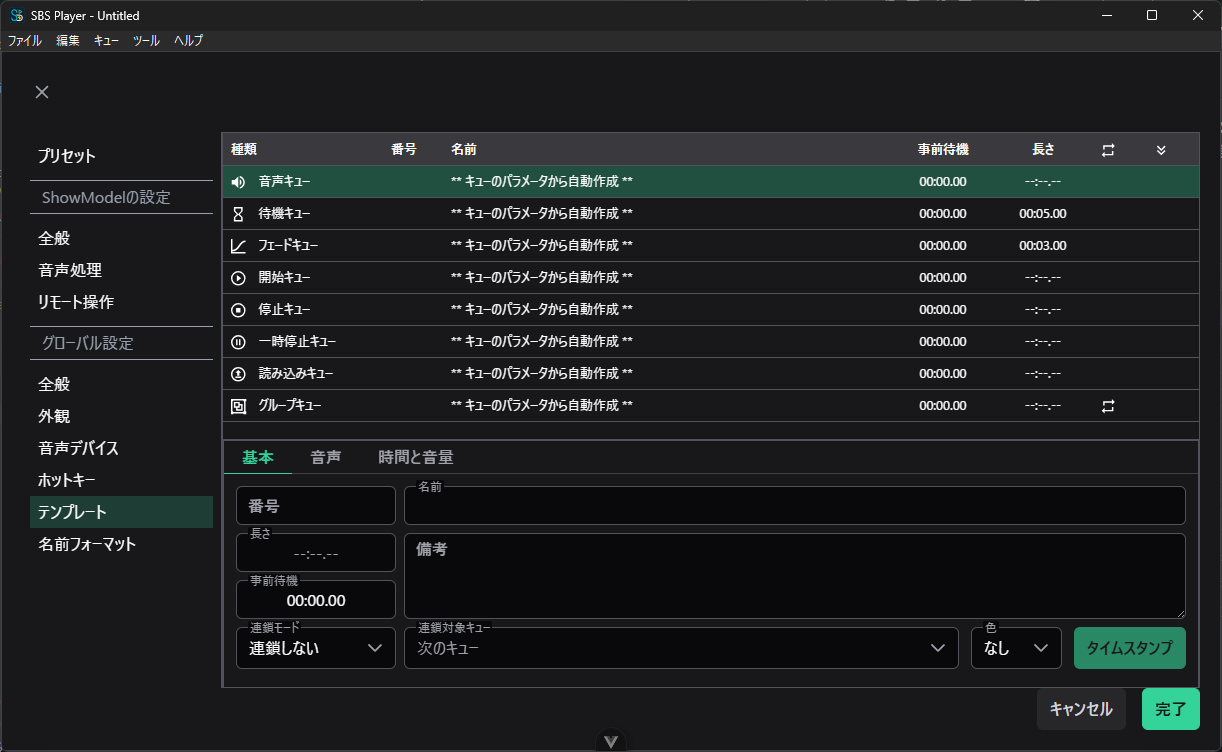Switch to the 音声 tab
This screenshot has width=1222, height=752.
tap(326, 457)
